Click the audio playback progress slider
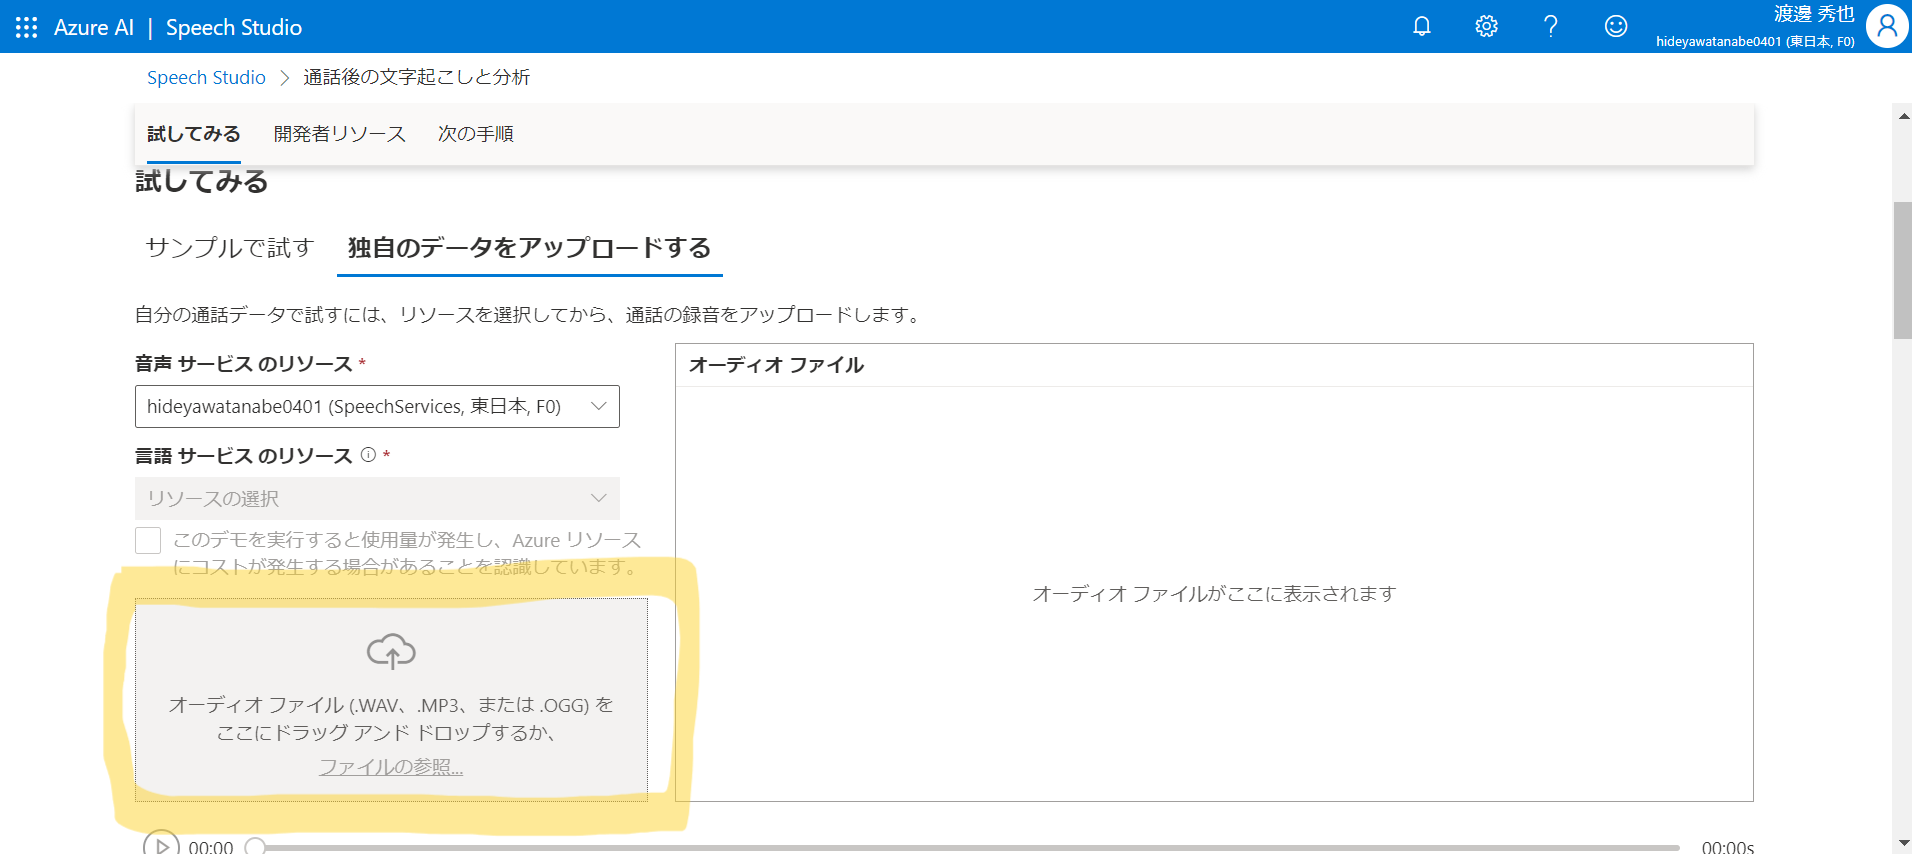Screen dimensions: 1912x854 coord(964,847)
